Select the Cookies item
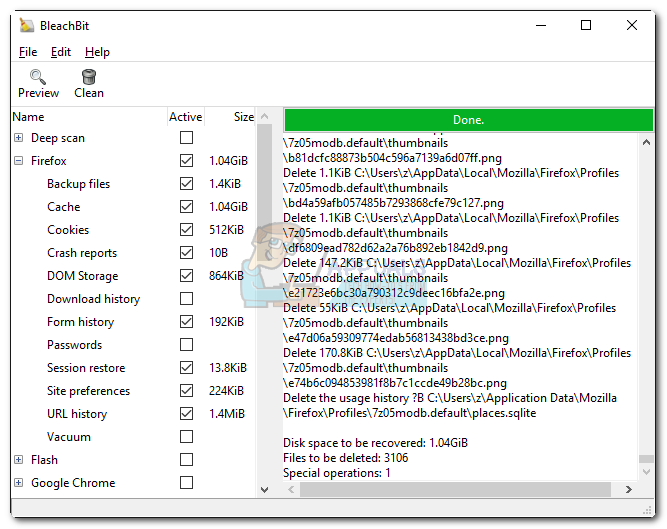 click(x=68, y=230)
